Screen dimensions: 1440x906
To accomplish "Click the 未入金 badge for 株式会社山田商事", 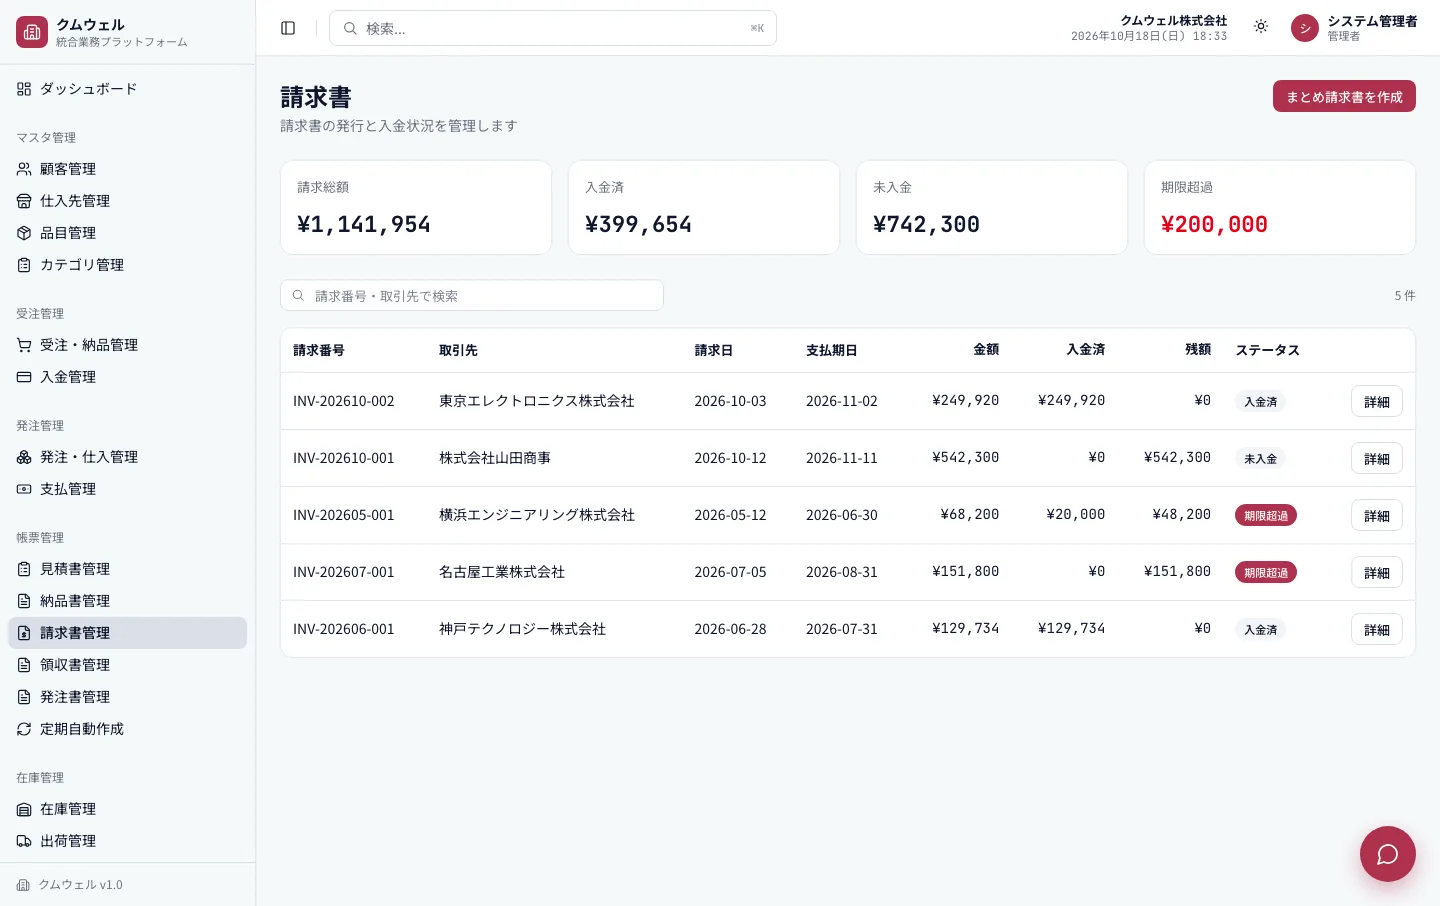I will click(1260, 458).
